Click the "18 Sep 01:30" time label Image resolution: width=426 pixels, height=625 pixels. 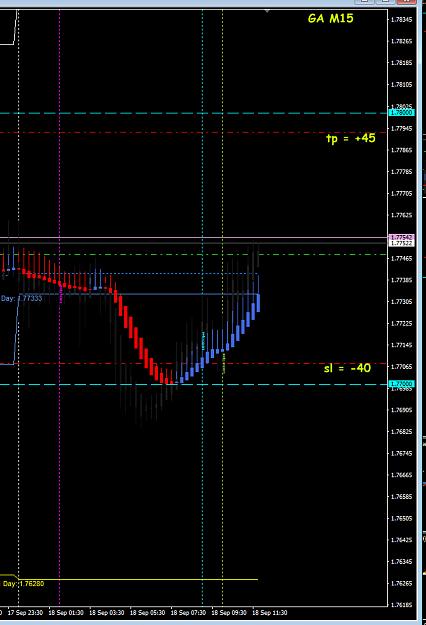[x=66, y=613]
